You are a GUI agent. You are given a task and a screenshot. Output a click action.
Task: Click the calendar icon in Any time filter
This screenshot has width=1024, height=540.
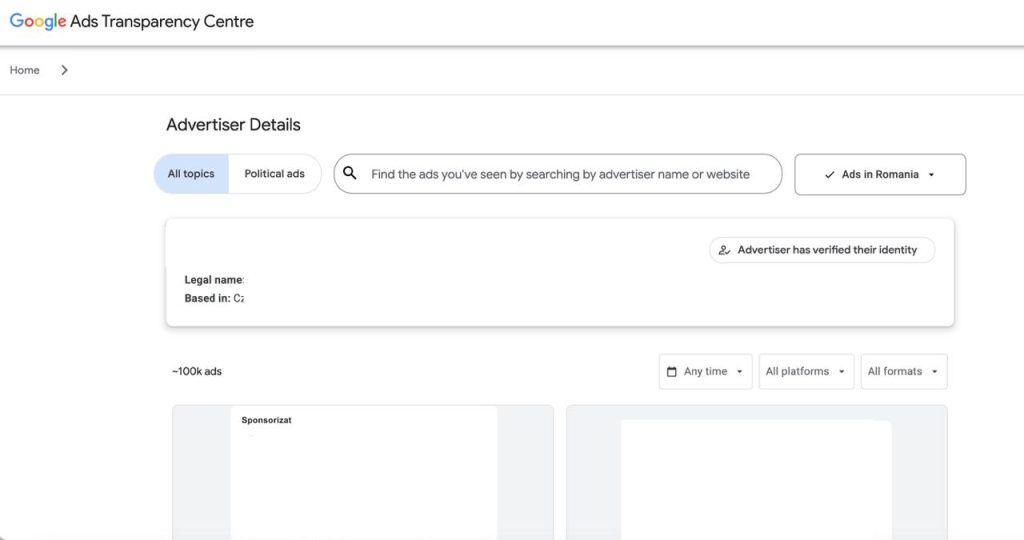[671, 372]
